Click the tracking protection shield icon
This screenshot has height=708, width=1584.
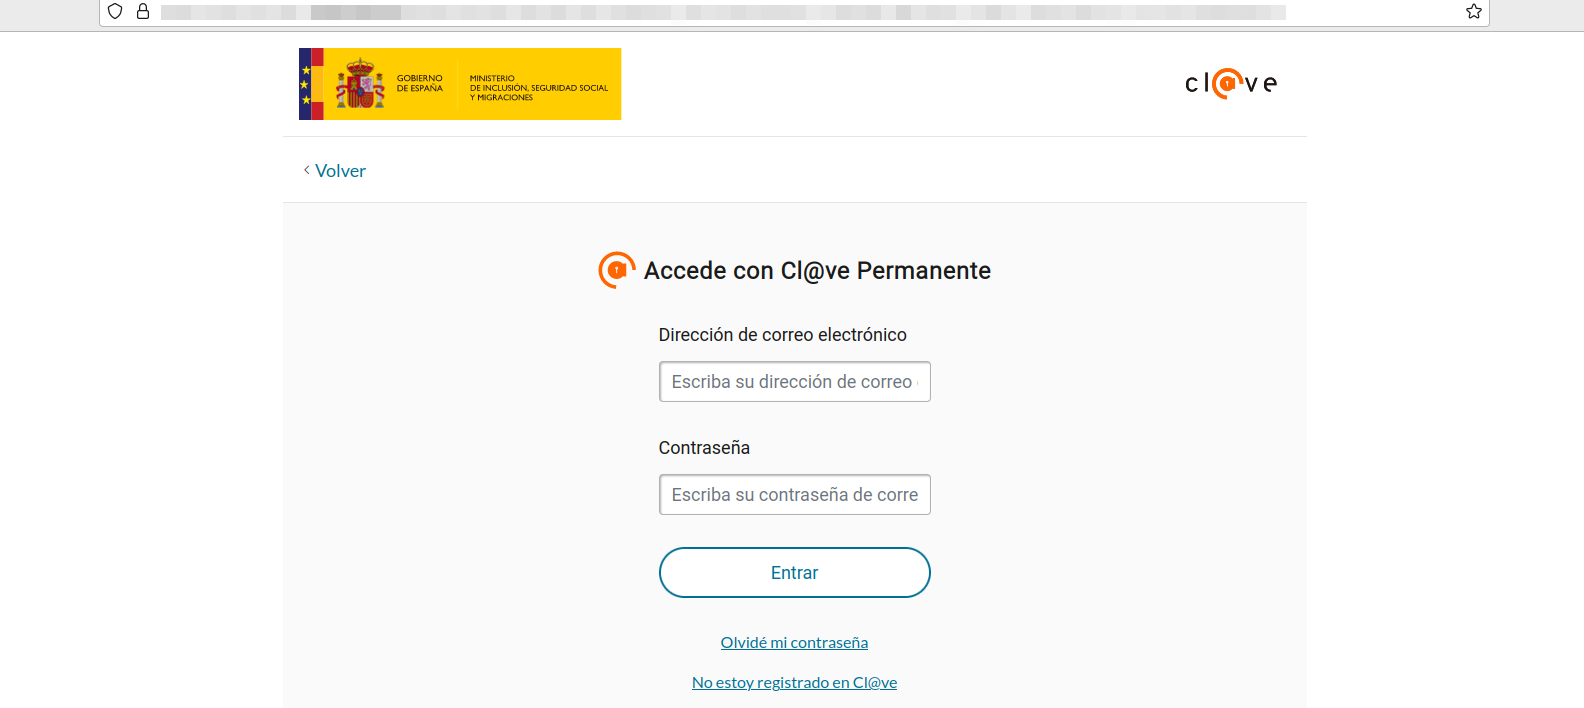click(115, 11)
